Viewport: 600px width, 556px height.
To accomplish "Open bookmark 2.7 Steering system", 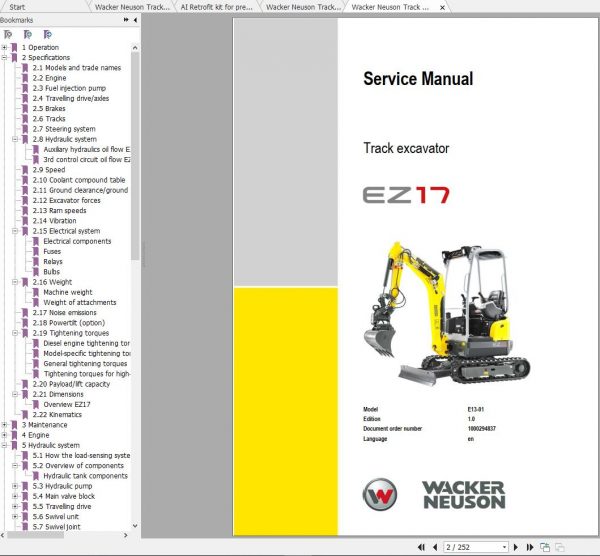I will 64,129.
